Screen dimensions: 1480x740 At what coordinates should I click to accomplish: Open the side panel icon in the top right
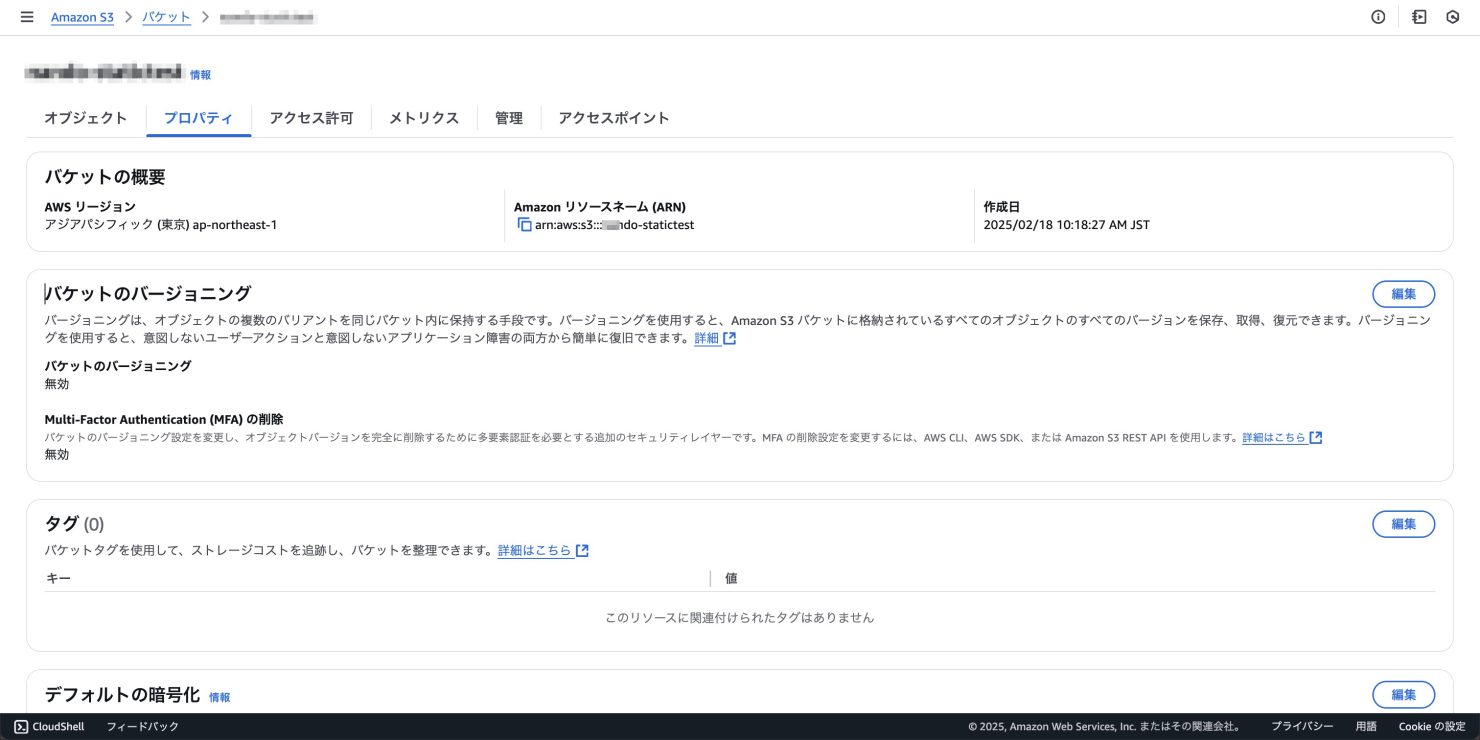pos(1419,17)
